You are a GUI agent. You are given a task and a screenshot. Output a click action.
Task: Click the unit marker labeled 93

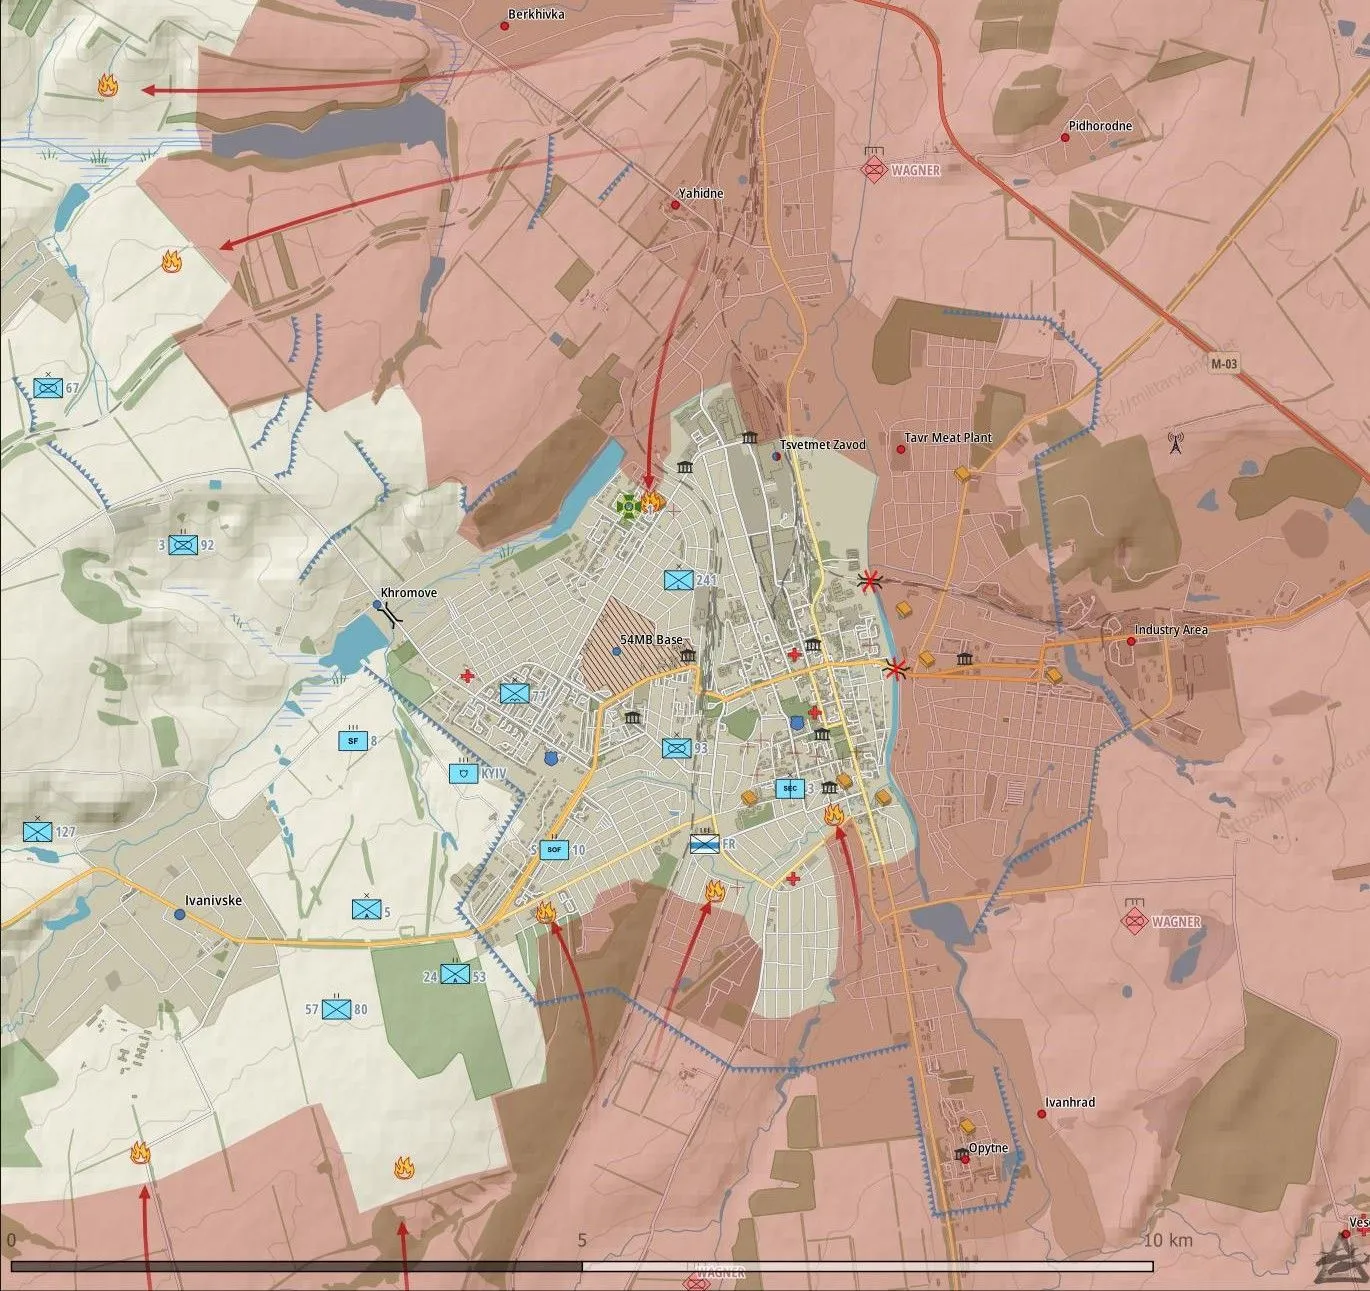[x=677, y=748]
